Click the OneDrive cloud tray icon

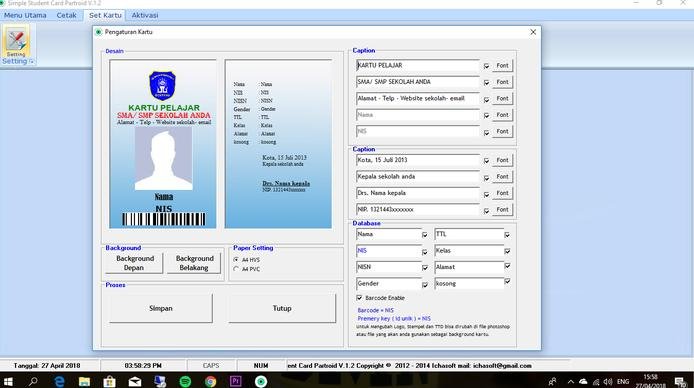click(583, 381)
